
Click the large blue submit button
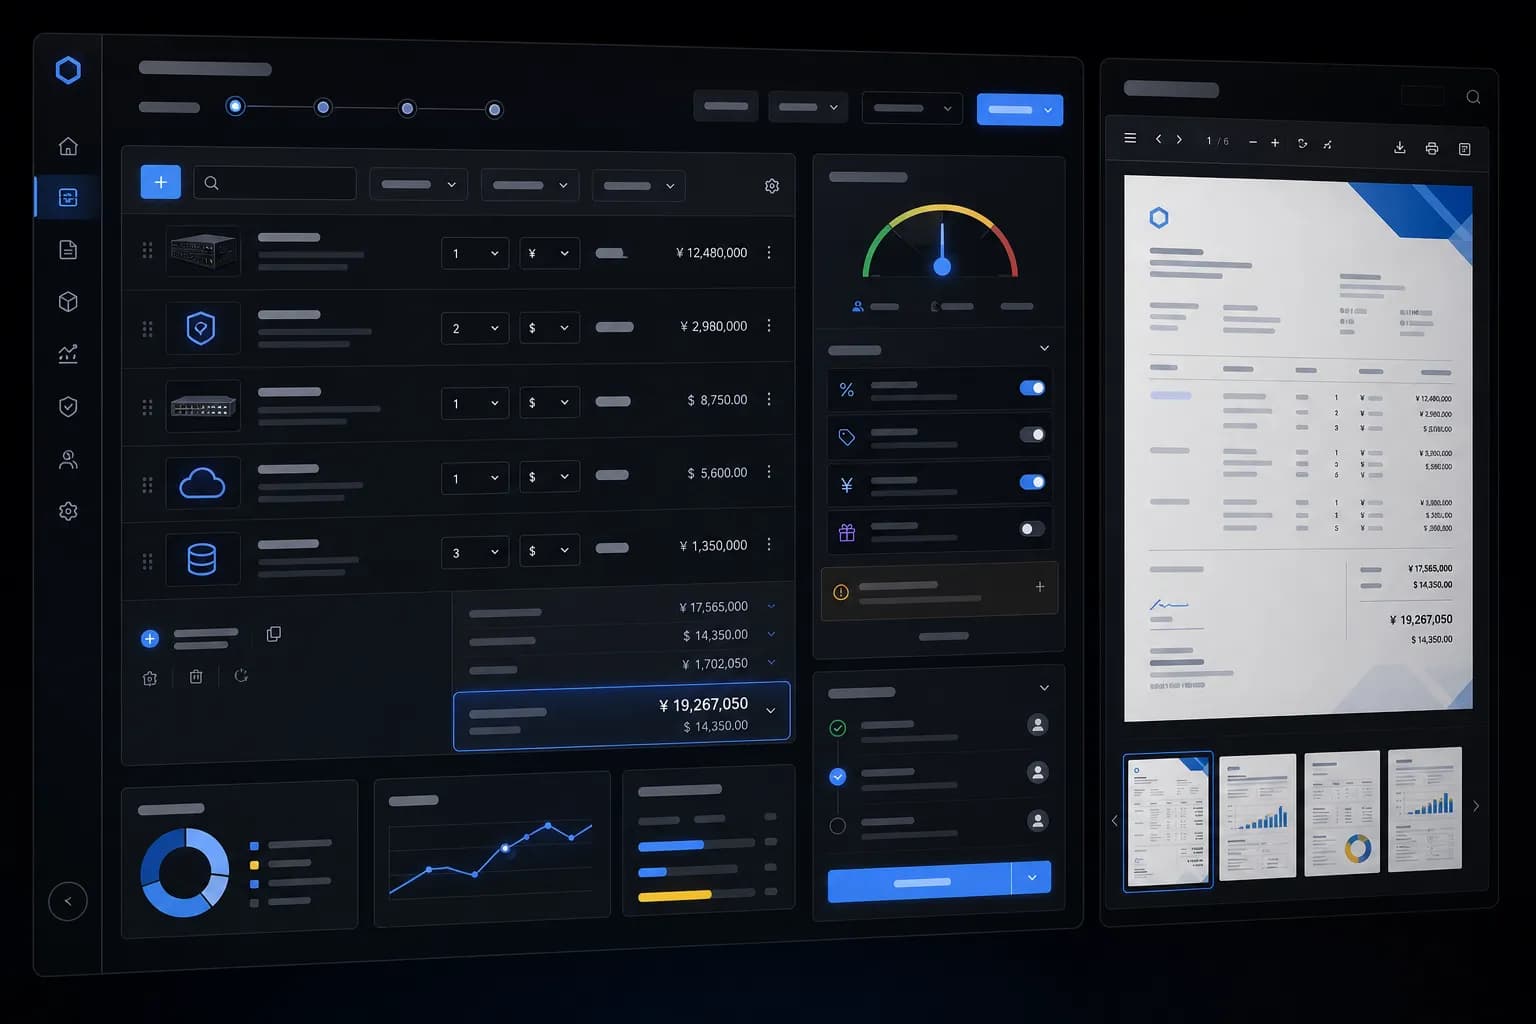(x=919, y=881)
